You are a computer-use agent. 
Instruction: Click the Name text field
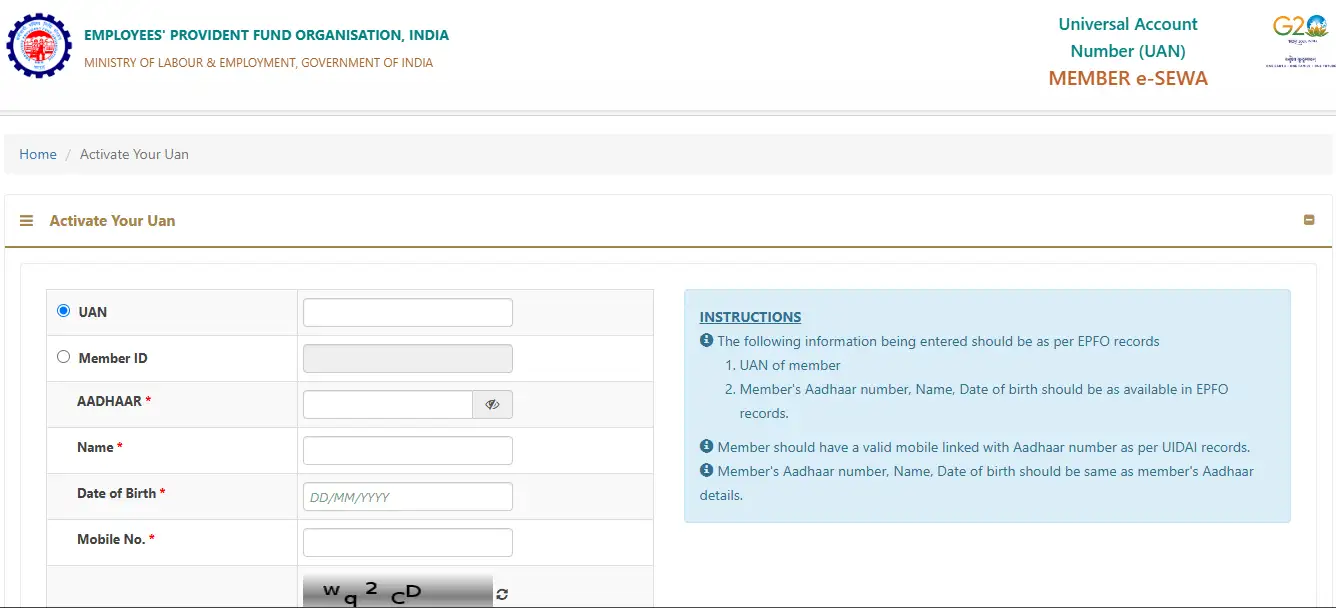[407, 451]
